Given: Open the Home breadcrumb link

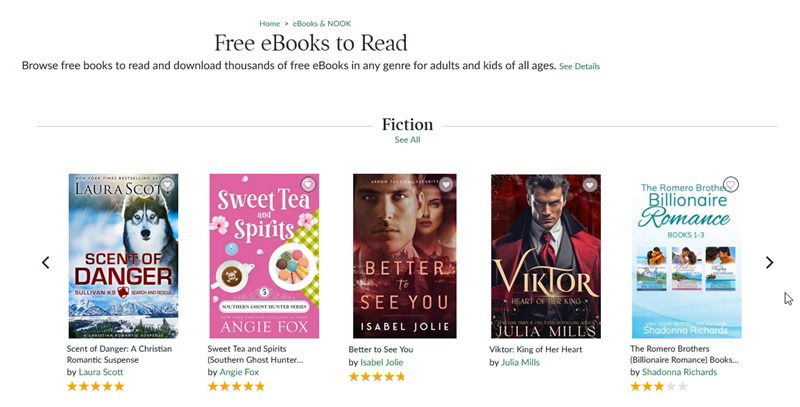Looking at the screenshot, I should coord(269,23).
